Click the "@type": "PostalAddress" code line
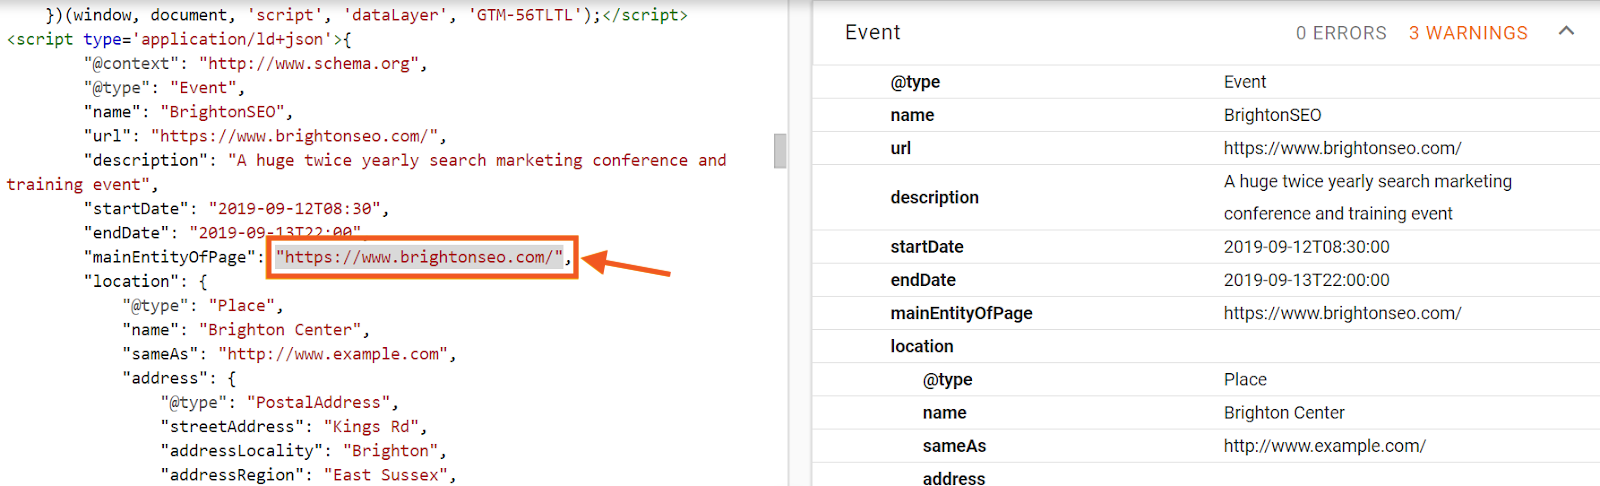The height and width of the screenshot is (486, 1600). tap(279, 402)
